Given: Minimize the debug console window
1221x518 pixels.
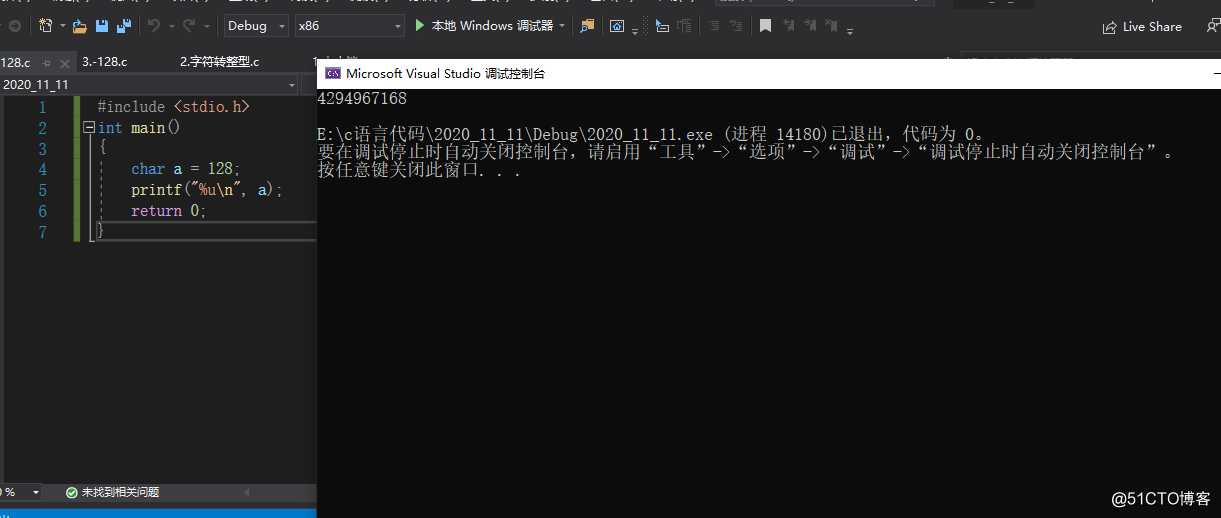Looking at the screenshot, I should point(1216,73).
